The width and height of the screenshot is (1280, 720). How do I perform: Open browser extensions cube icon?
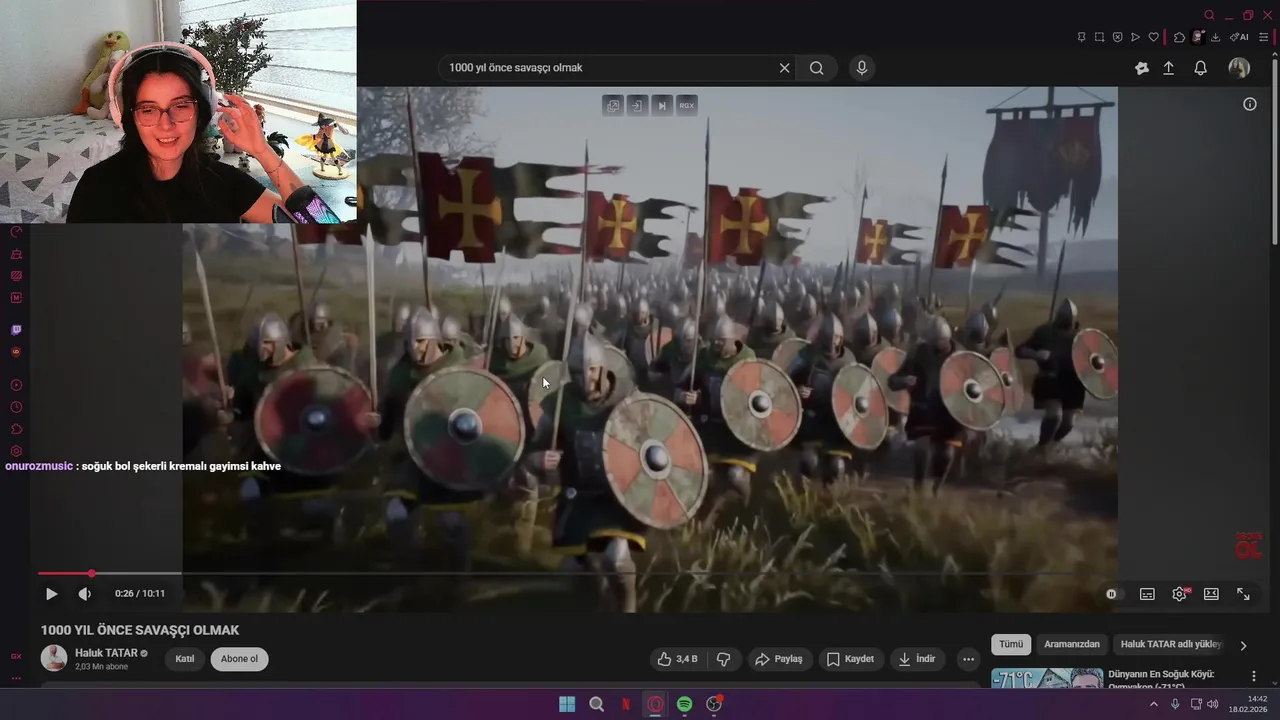tap(1179, 37)
